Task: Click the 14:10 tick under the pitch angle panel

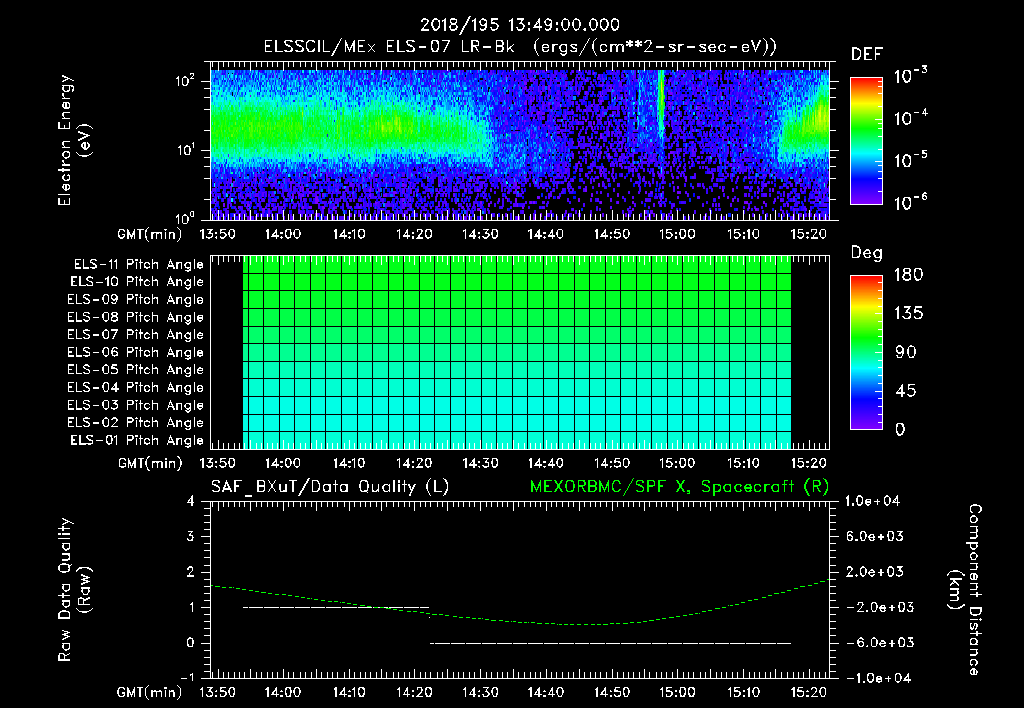Action: coord(349,463)
